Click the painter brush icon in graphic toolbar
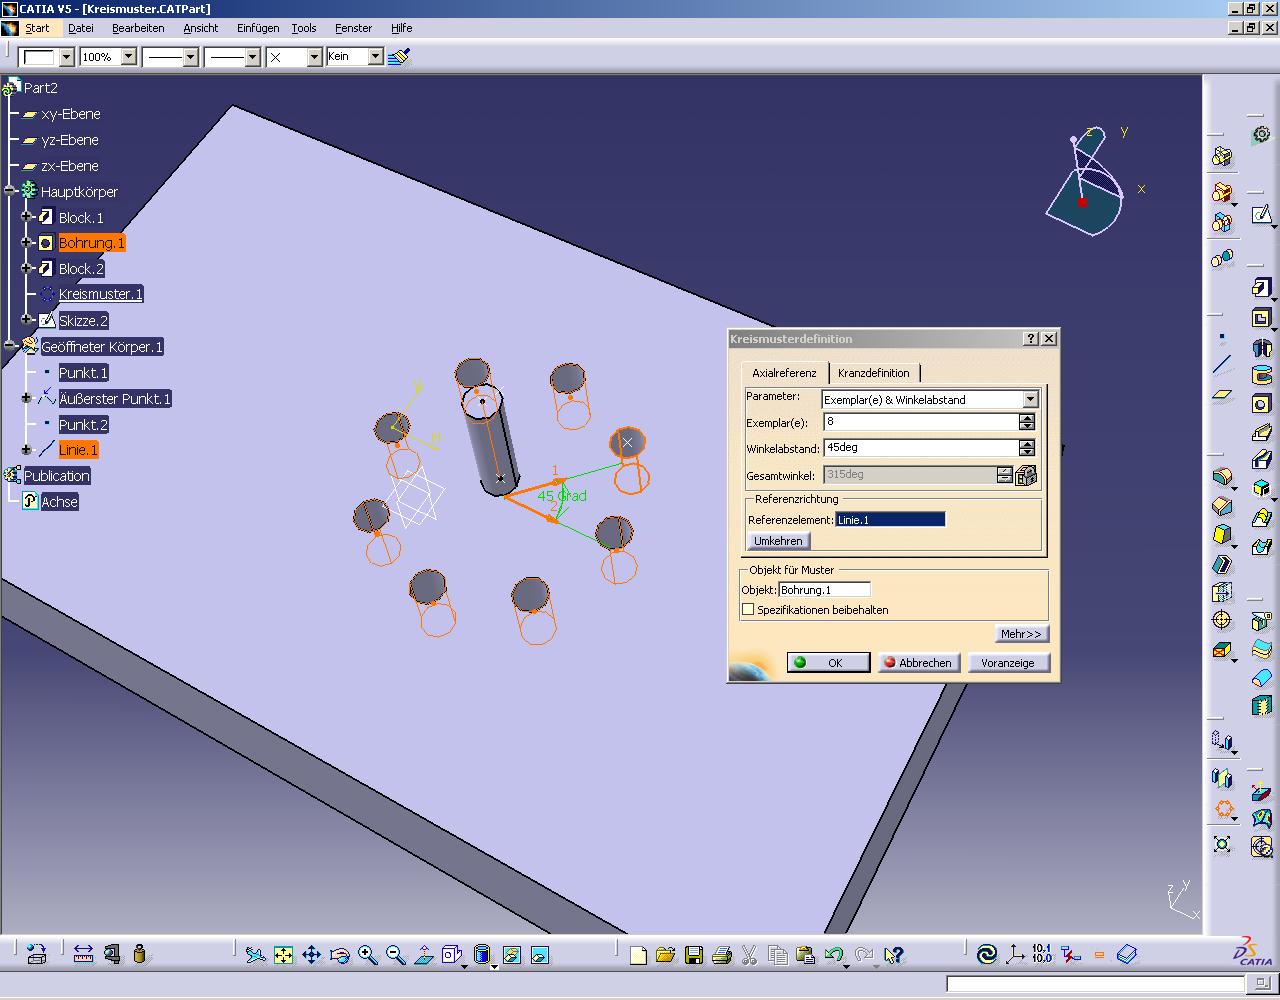Viewport: 1280px width, 1000px height. coord(399,57)
